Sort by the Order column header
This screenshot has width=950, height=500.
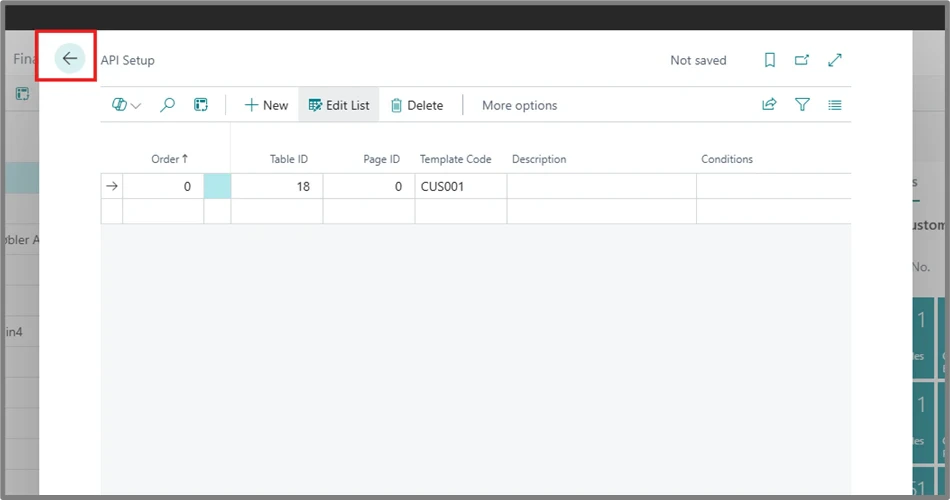pyautogui.click(x=169, y=159)
